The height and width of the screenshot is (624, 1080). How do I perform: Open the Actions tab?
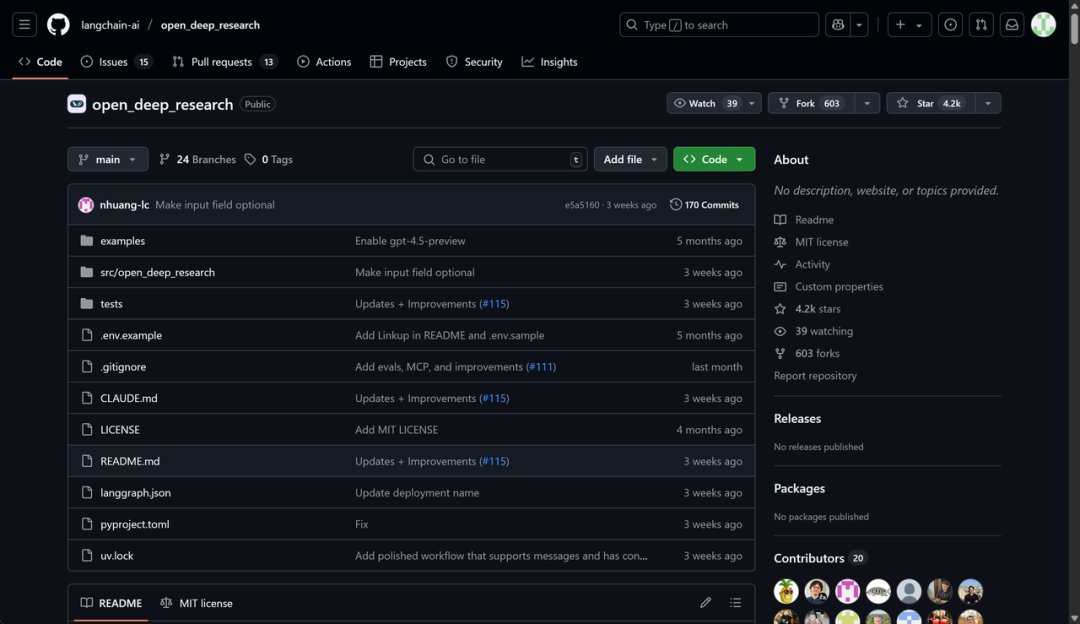pyautogui.click(x=324, y=62)
